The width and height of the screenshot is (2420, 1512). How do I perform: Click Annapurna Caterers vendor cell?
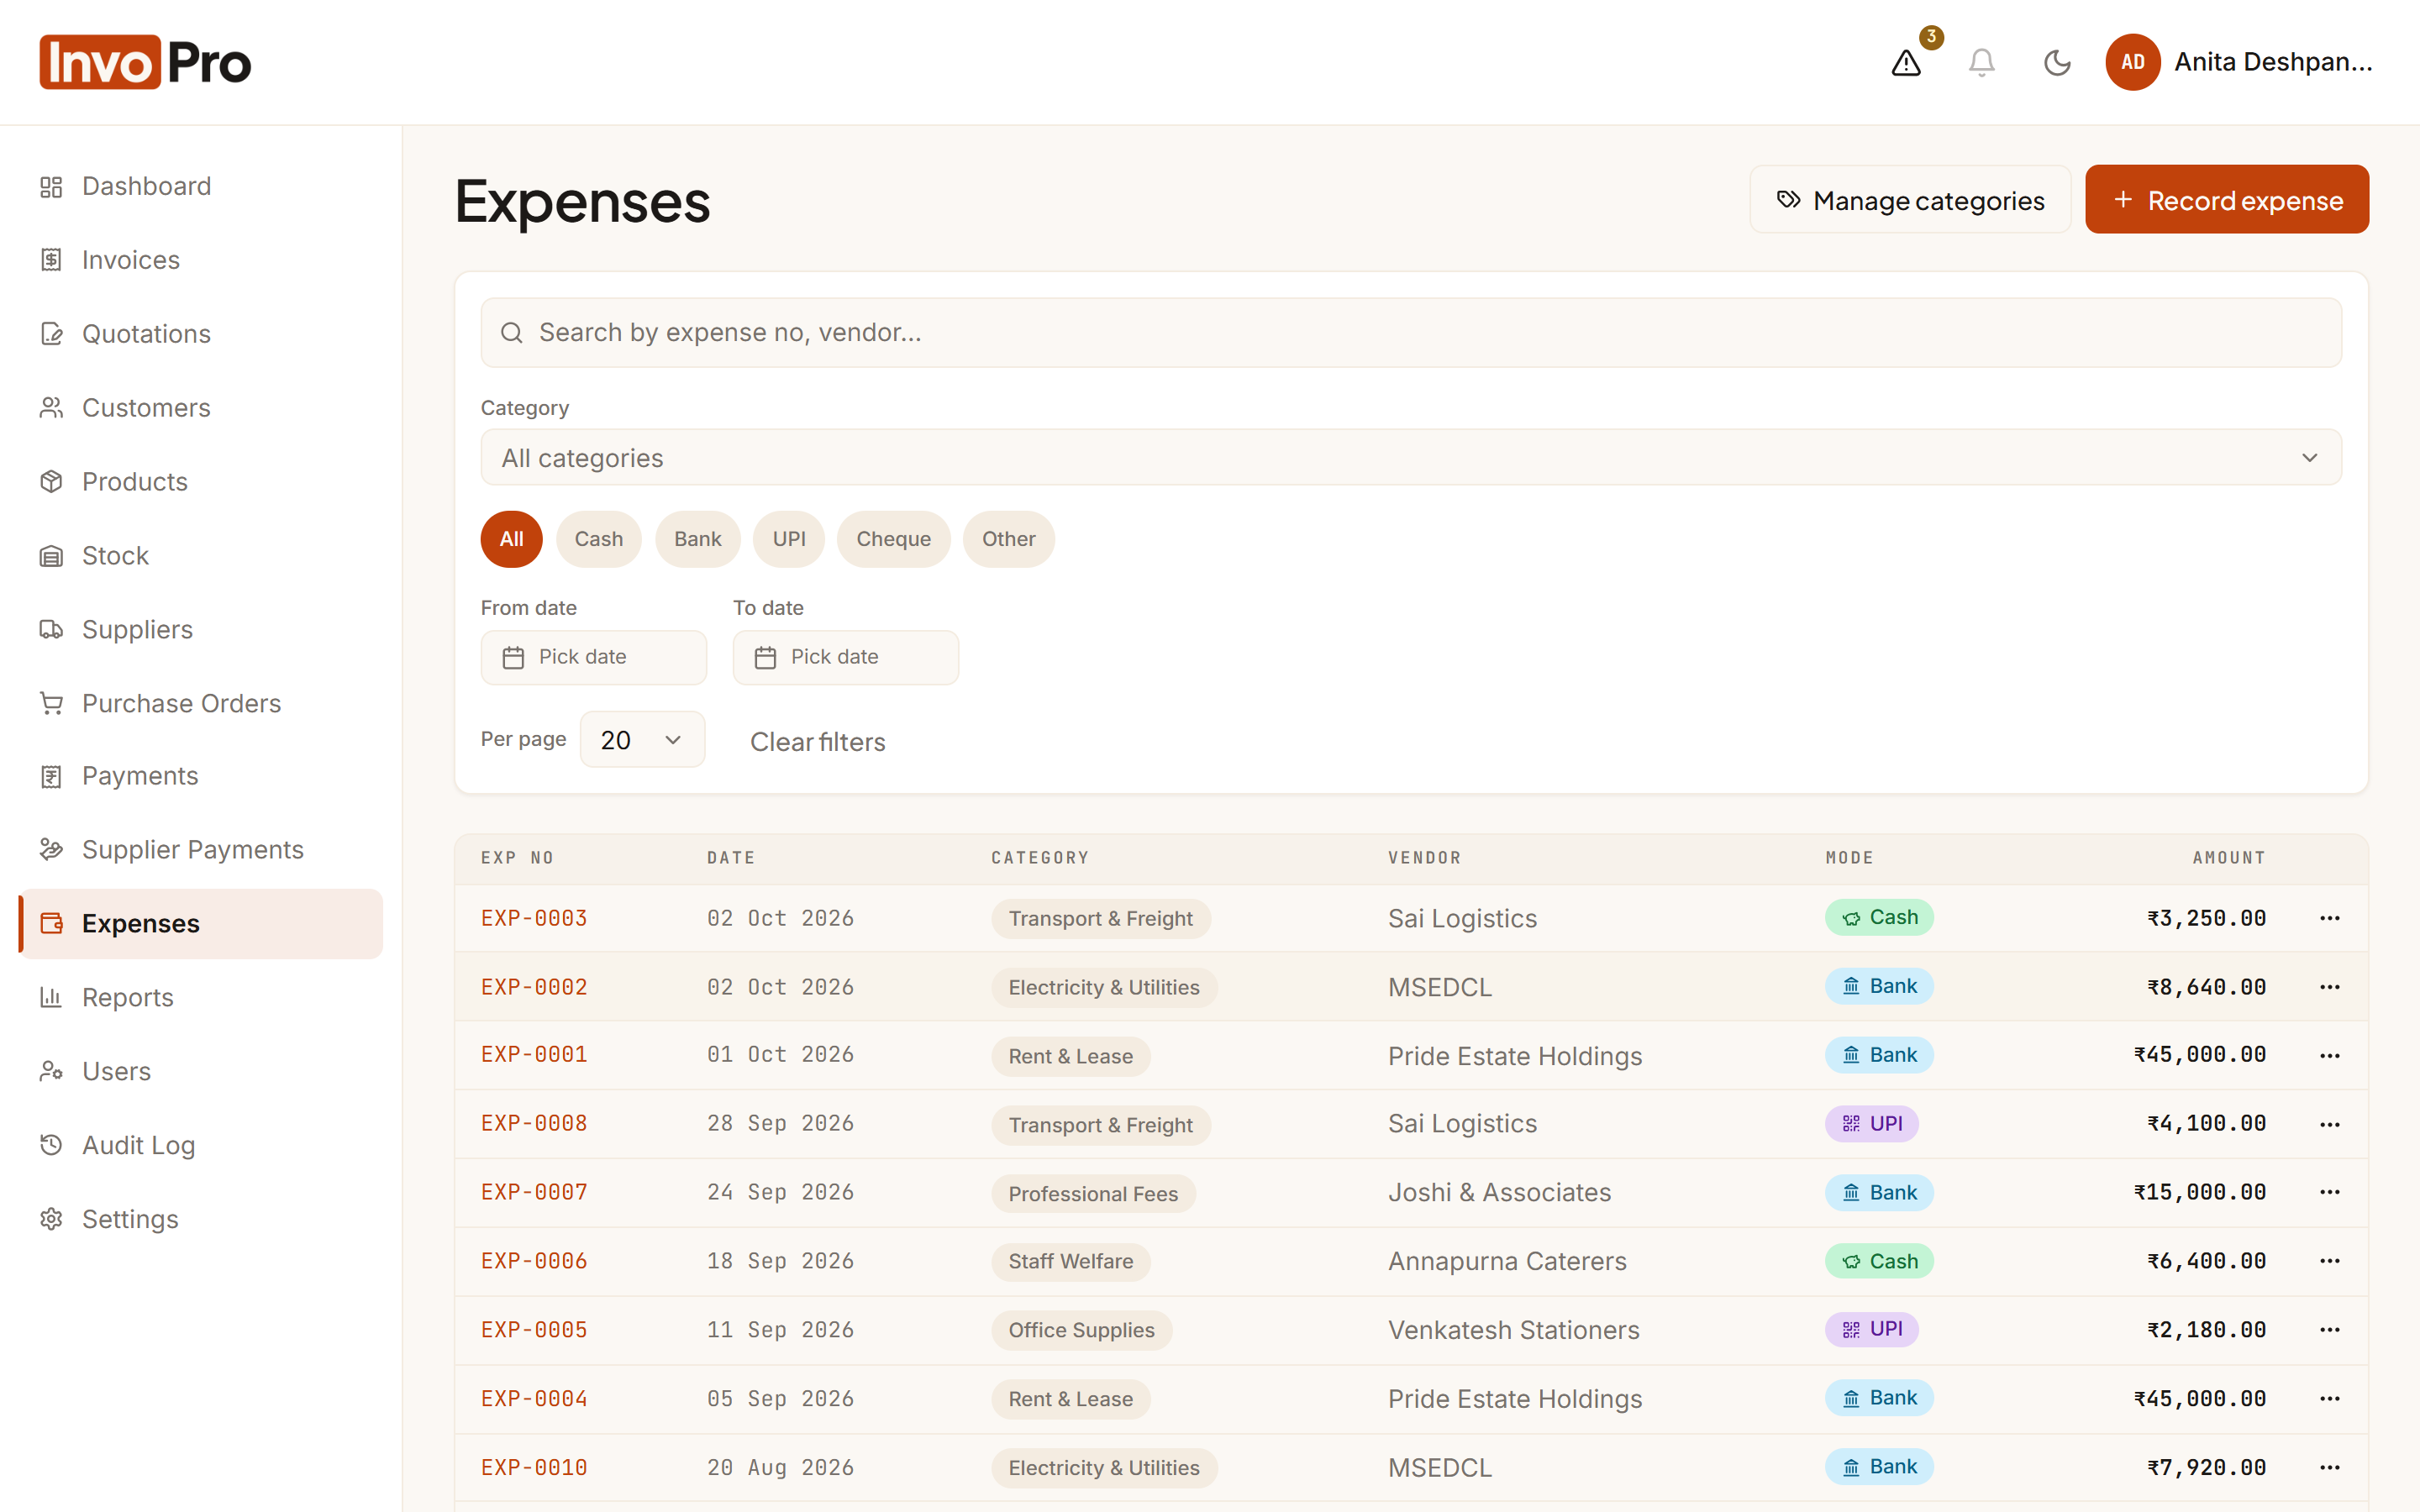pos(1507,1262)
